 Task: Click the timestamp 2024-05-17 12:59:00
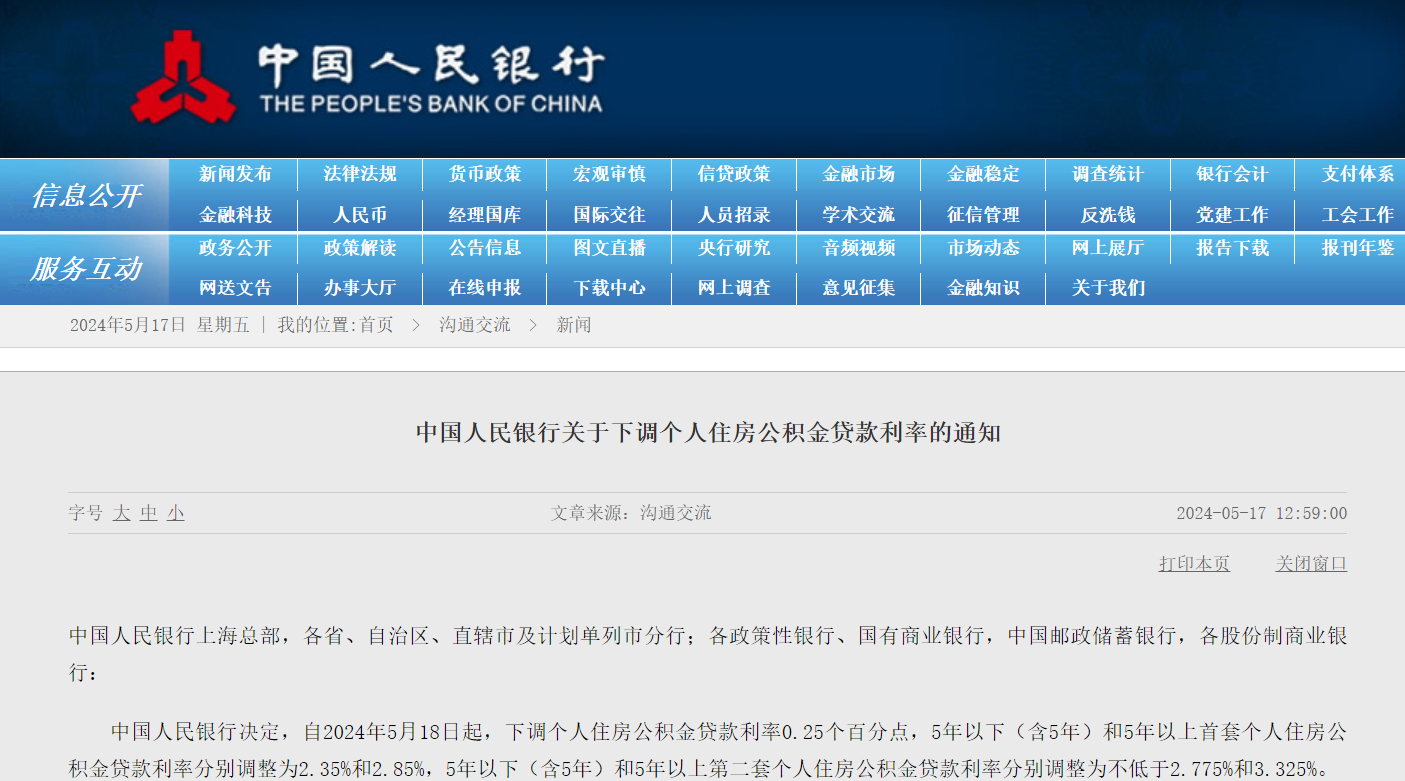(x=1261, y=513)
